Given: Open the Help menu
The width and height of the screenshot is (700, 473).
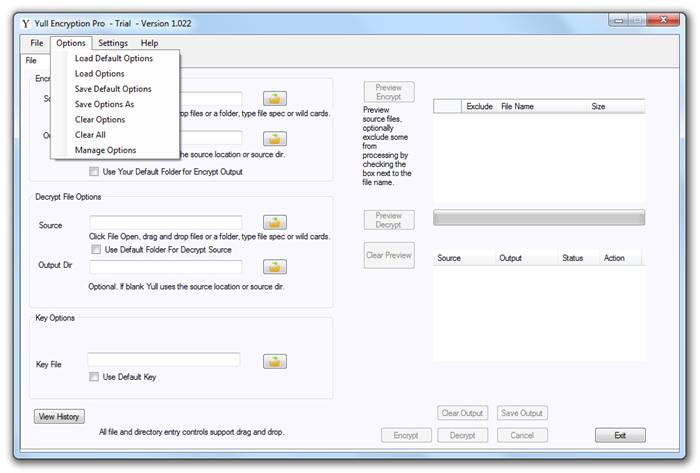Looking at the screenshot, I should pyautogui.click(x=149, y=43).
